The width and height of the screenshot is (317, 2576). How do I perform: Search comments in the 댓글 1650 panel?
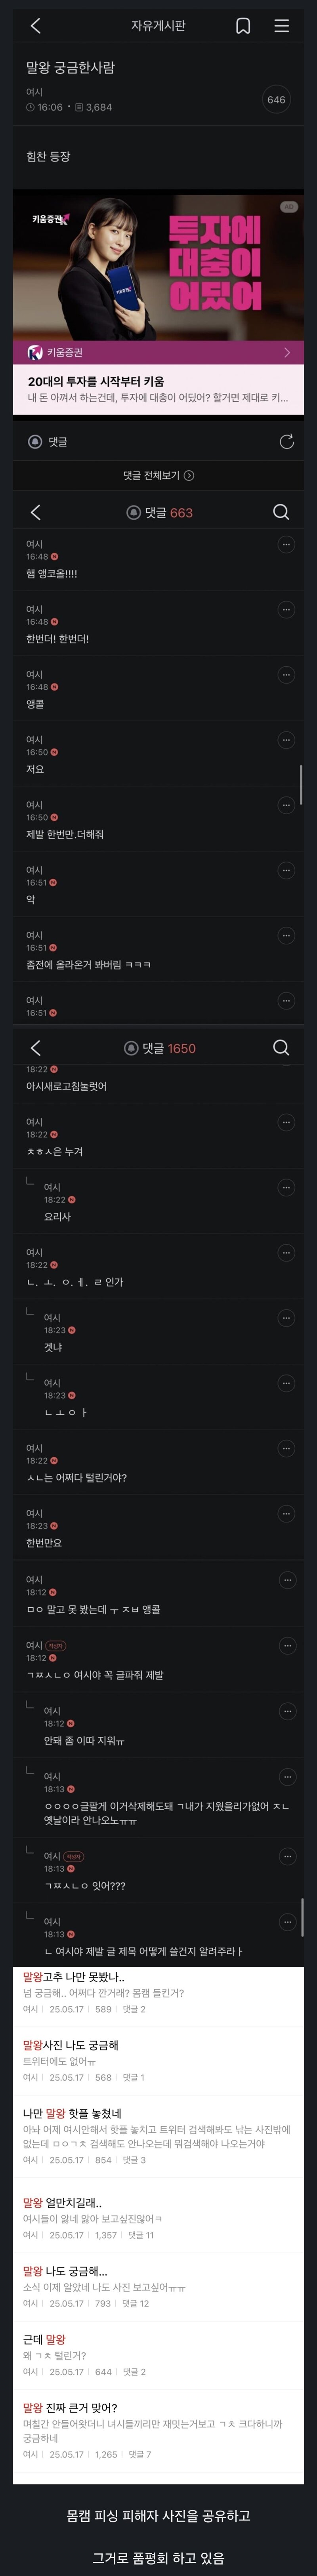281,1047
